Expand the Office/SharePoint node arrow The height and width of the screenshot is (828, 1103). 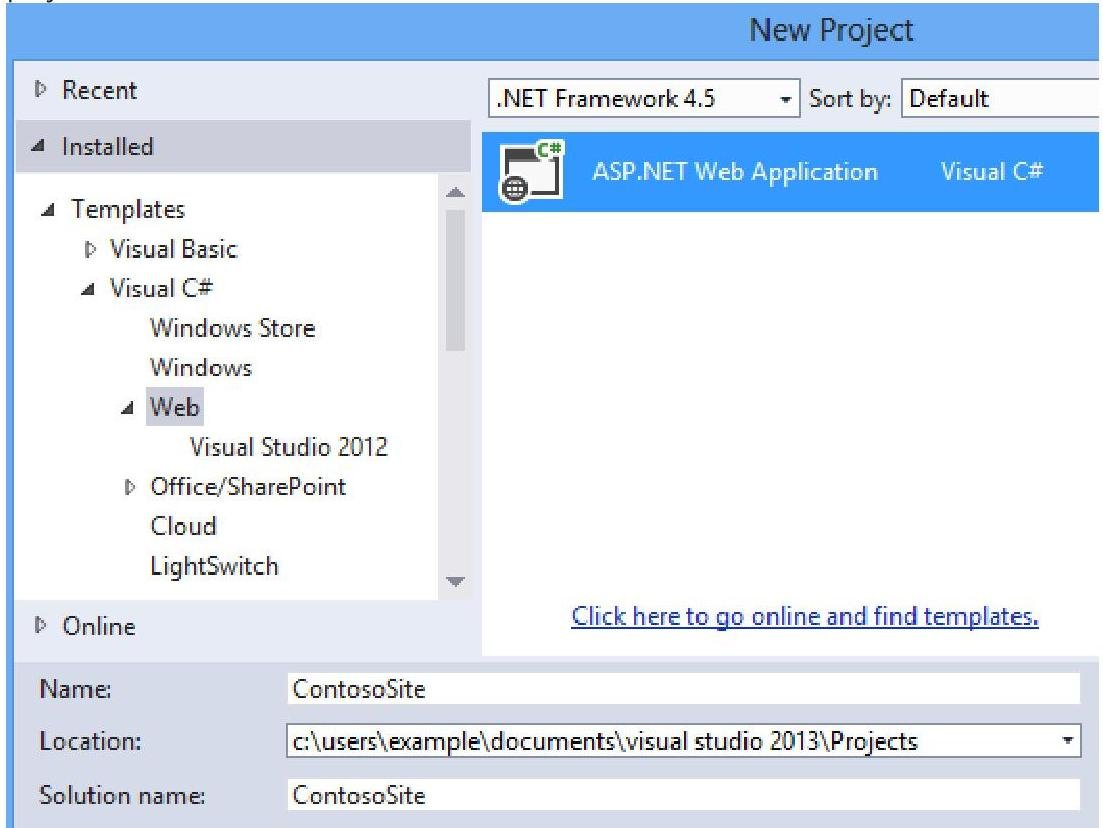coord(129,488)
